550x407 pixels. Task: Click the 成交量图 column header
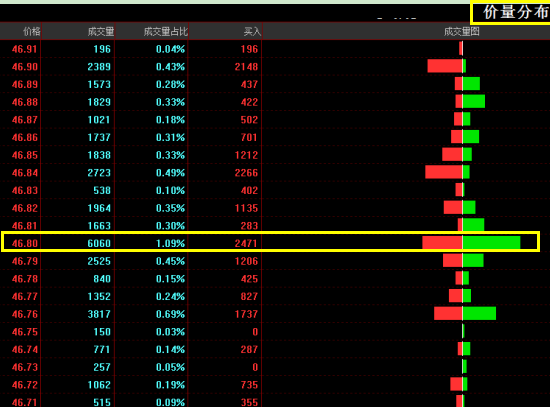[462, 32]
